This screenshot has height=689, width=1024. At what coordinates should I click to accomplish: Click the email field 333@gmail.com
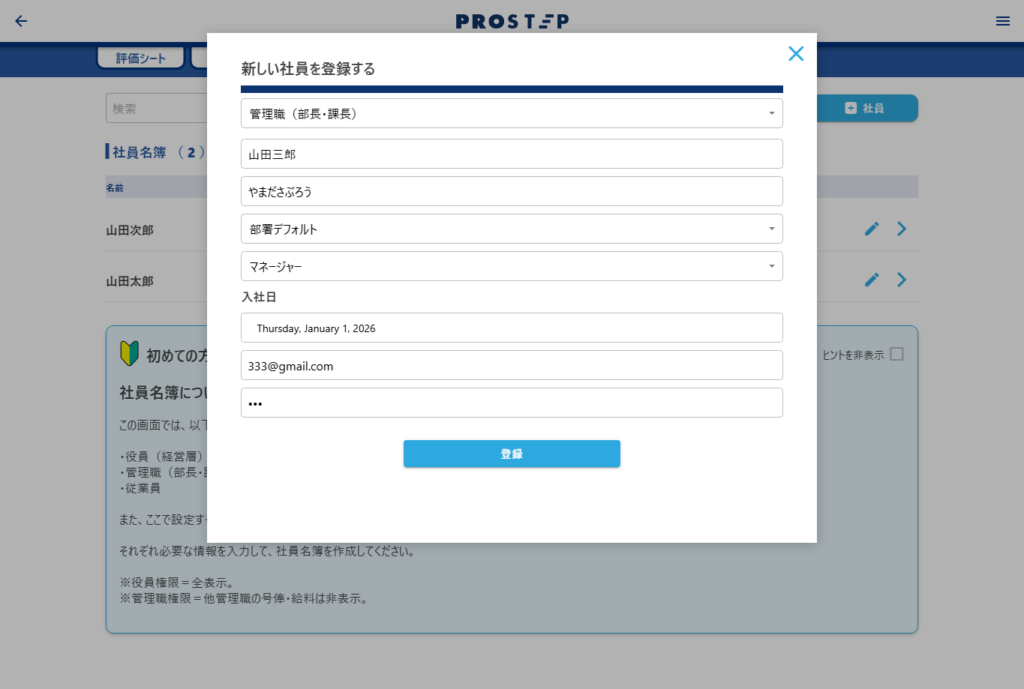pyautogui.click(x=511, y=366)
